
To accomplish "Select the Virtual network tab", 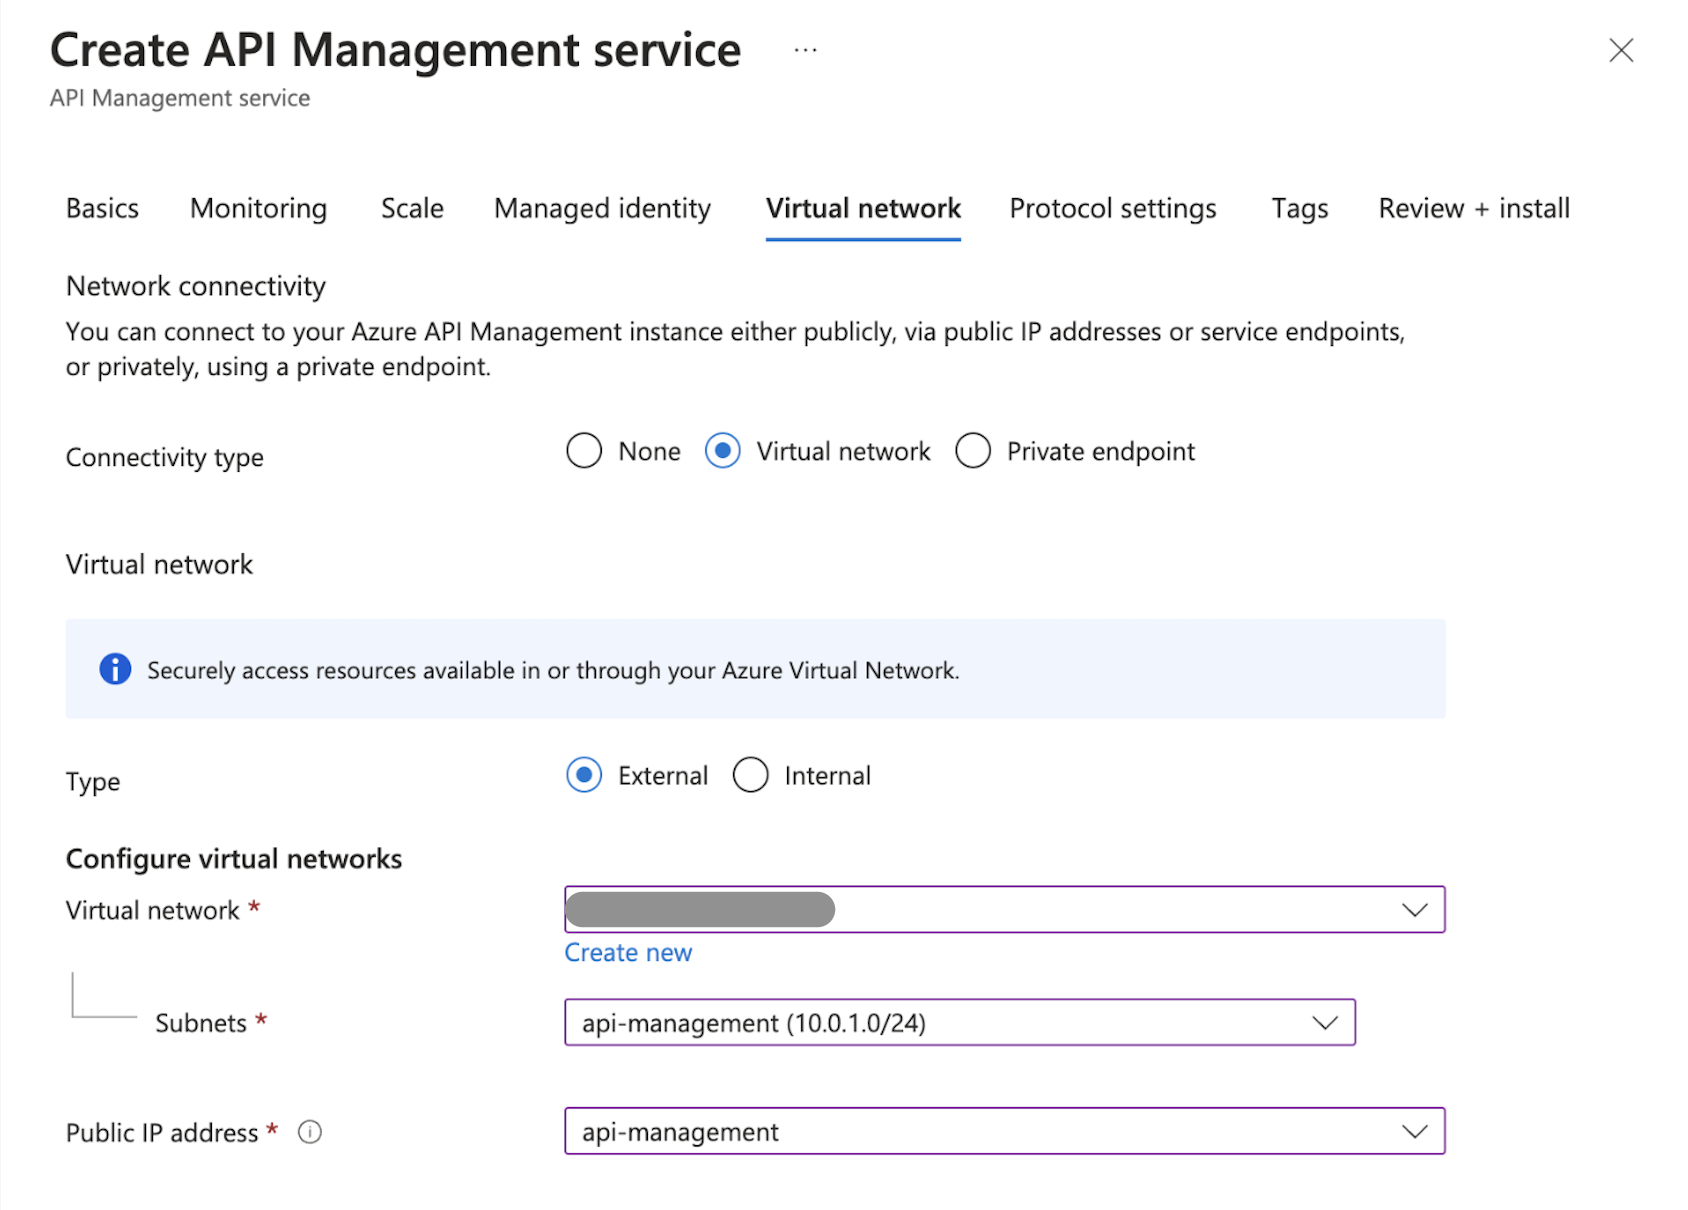I will pyautogui.click(x=863, y=208).
